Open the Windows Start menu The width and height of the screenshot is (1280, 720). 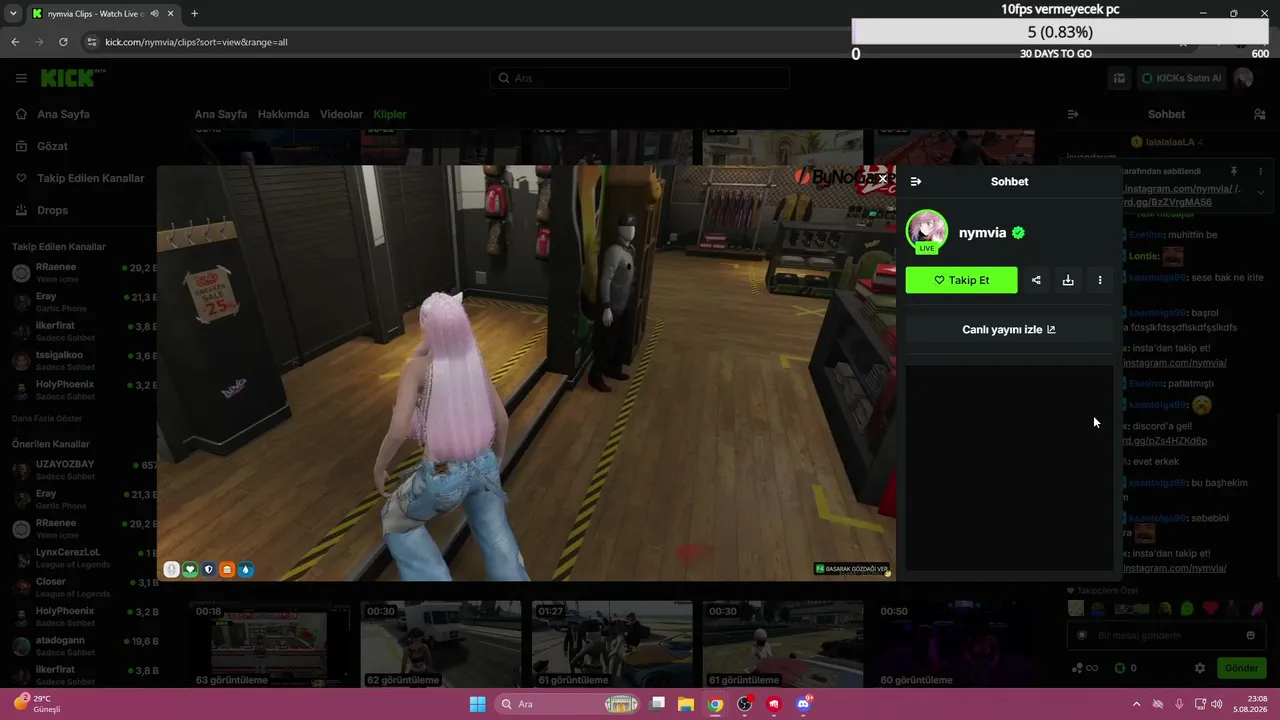[477, 704]
